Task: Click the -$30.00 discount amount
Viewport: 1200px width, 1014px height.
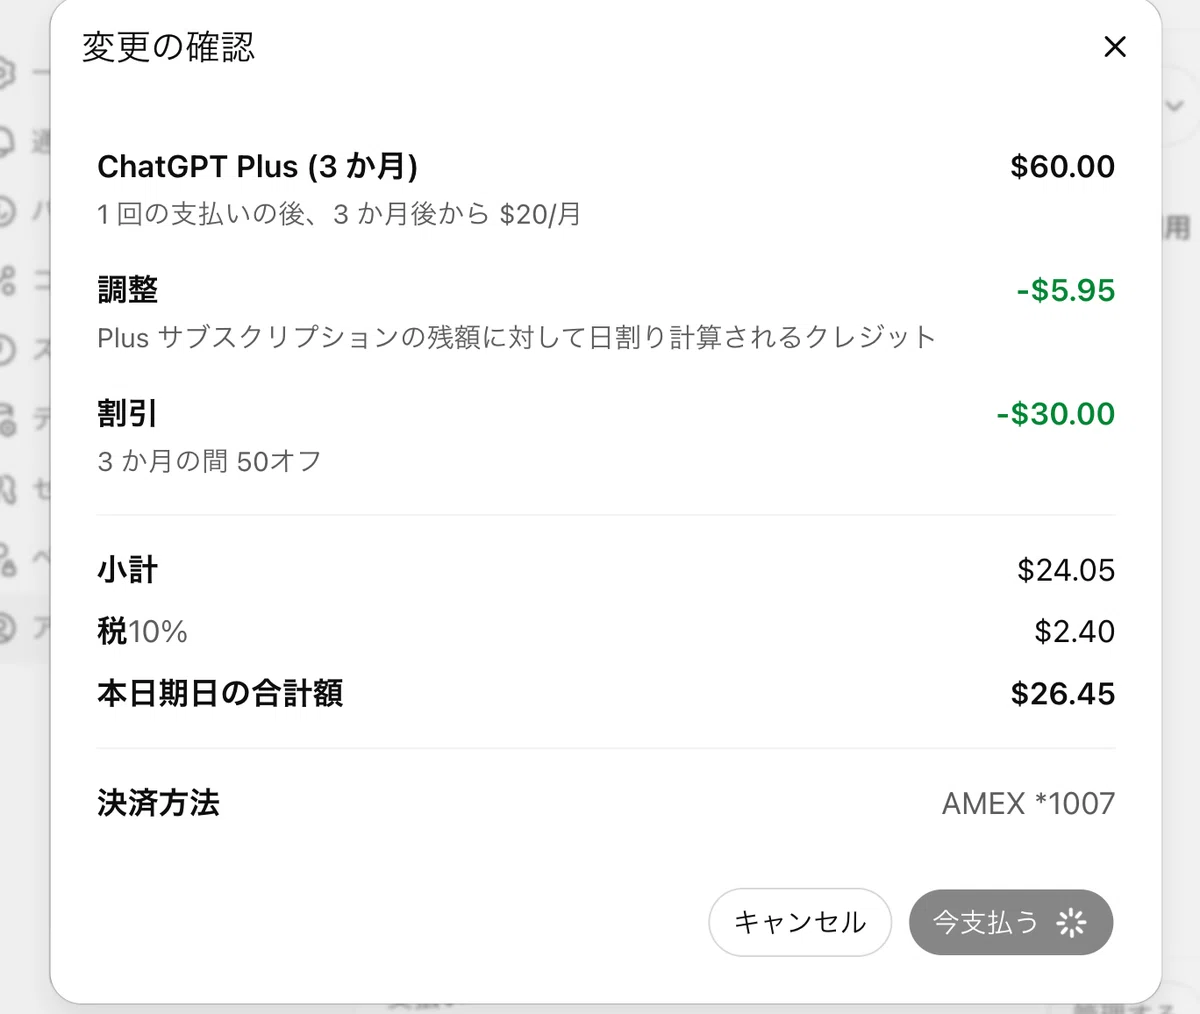Action: [1055, 414]
